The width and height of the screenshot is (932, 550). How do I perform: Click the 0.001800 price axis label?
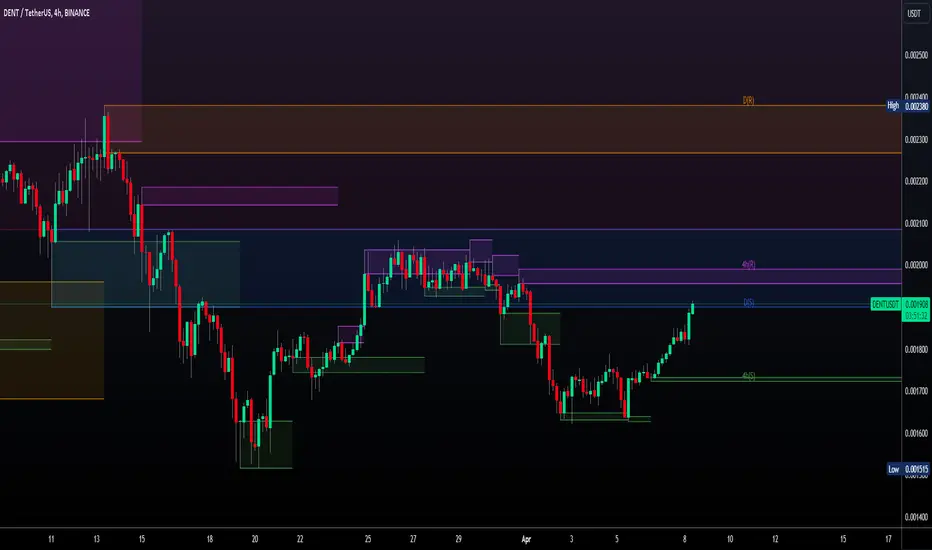coord(916,350)
